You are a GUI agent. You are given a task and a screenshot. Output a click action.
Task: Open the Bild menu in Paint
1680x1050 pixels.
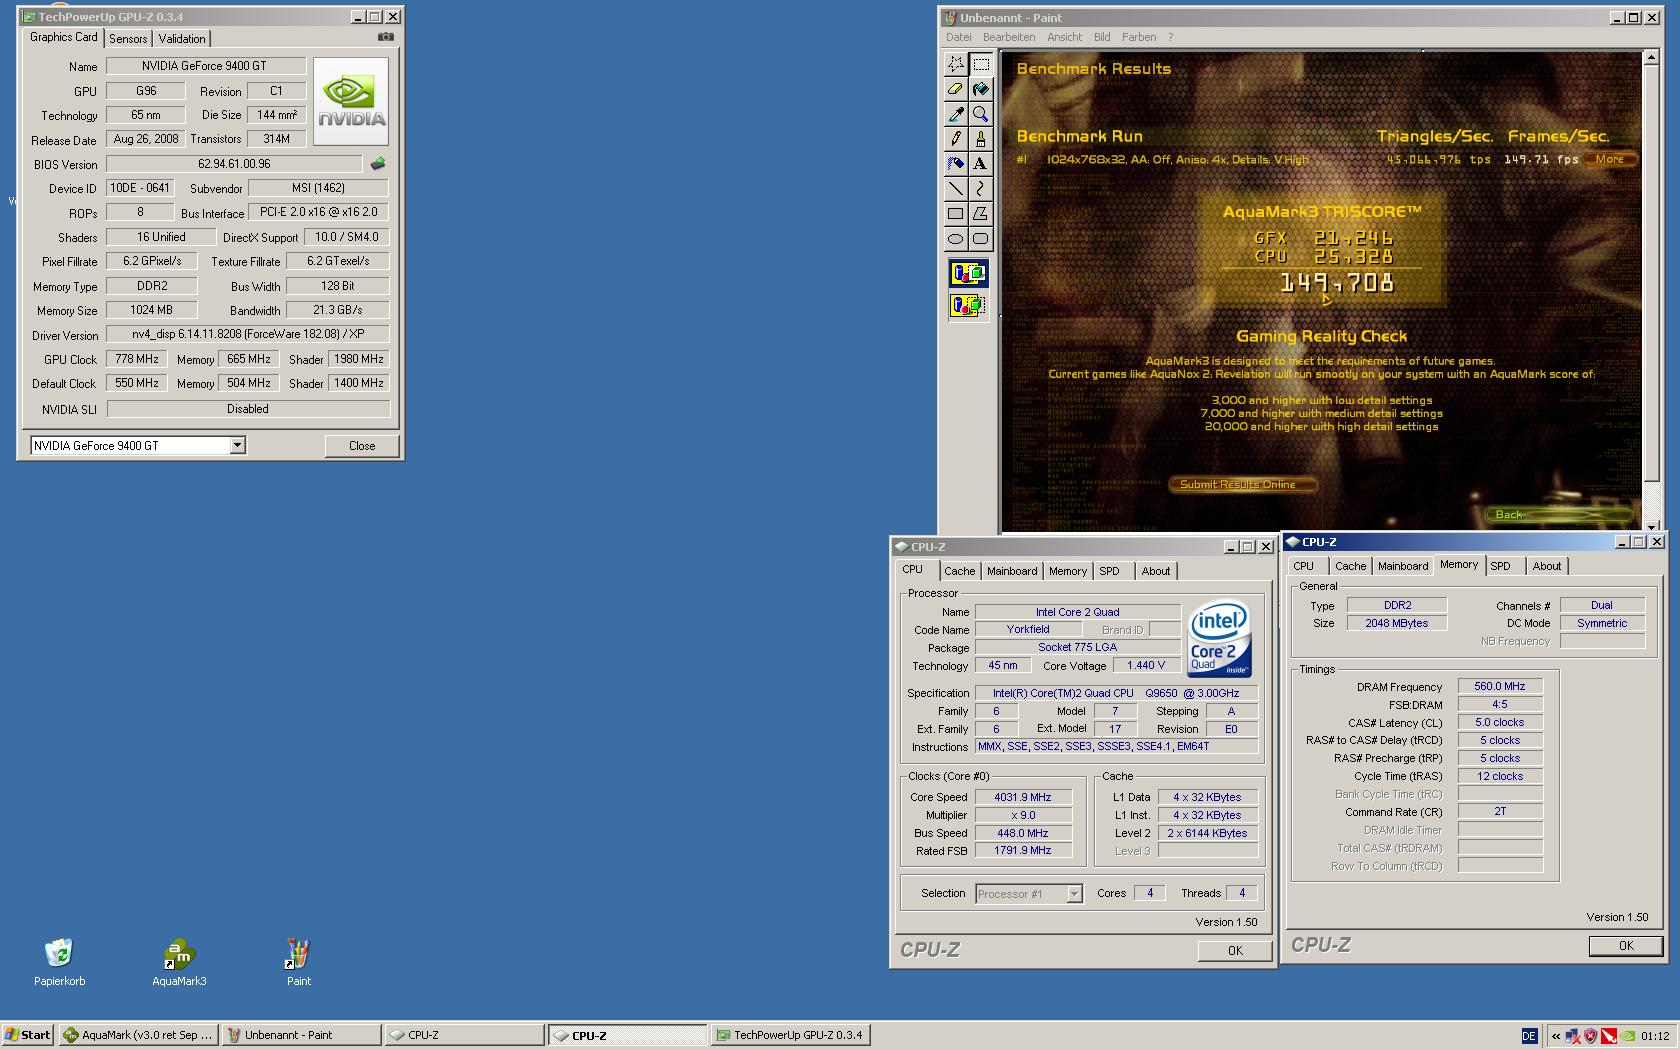[1102, 37]
